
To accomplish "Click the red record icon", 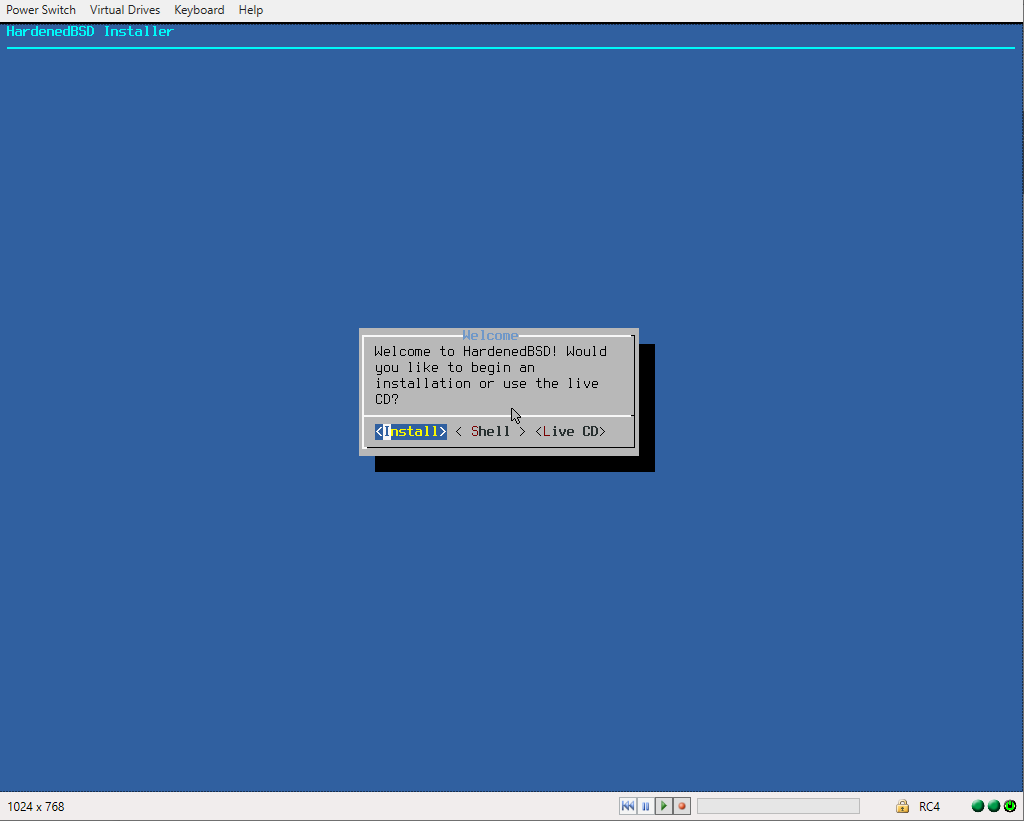I will [682, 806].
